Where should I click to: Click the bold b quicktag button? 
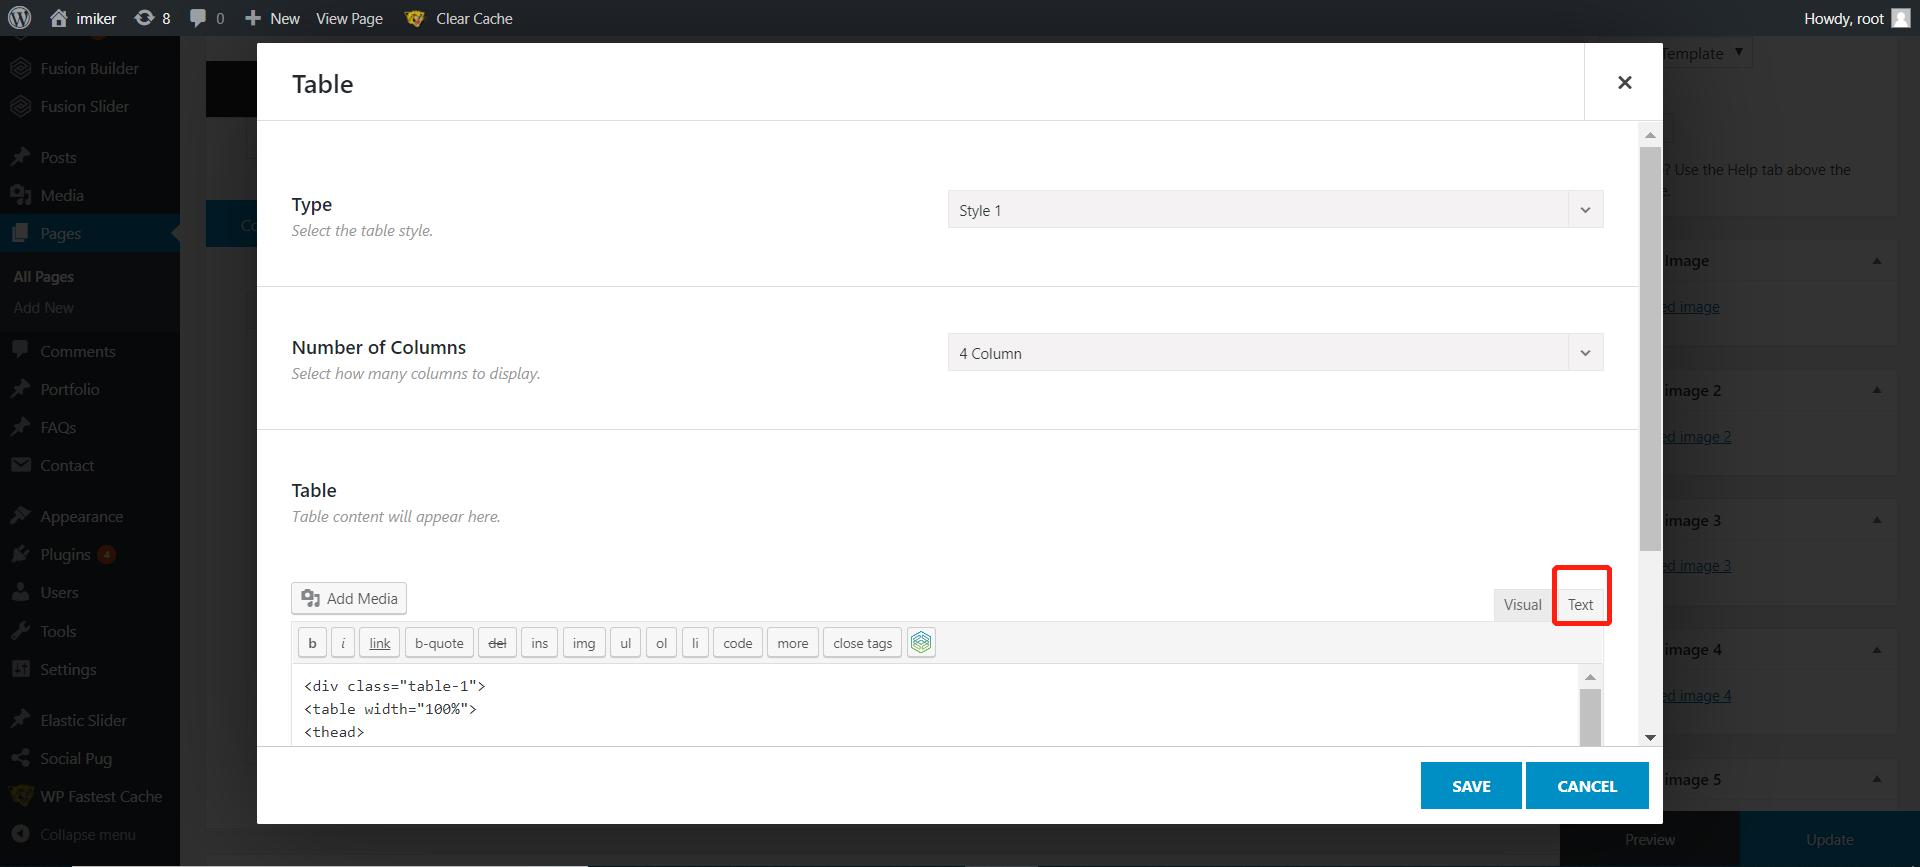[x=312, y=643]
